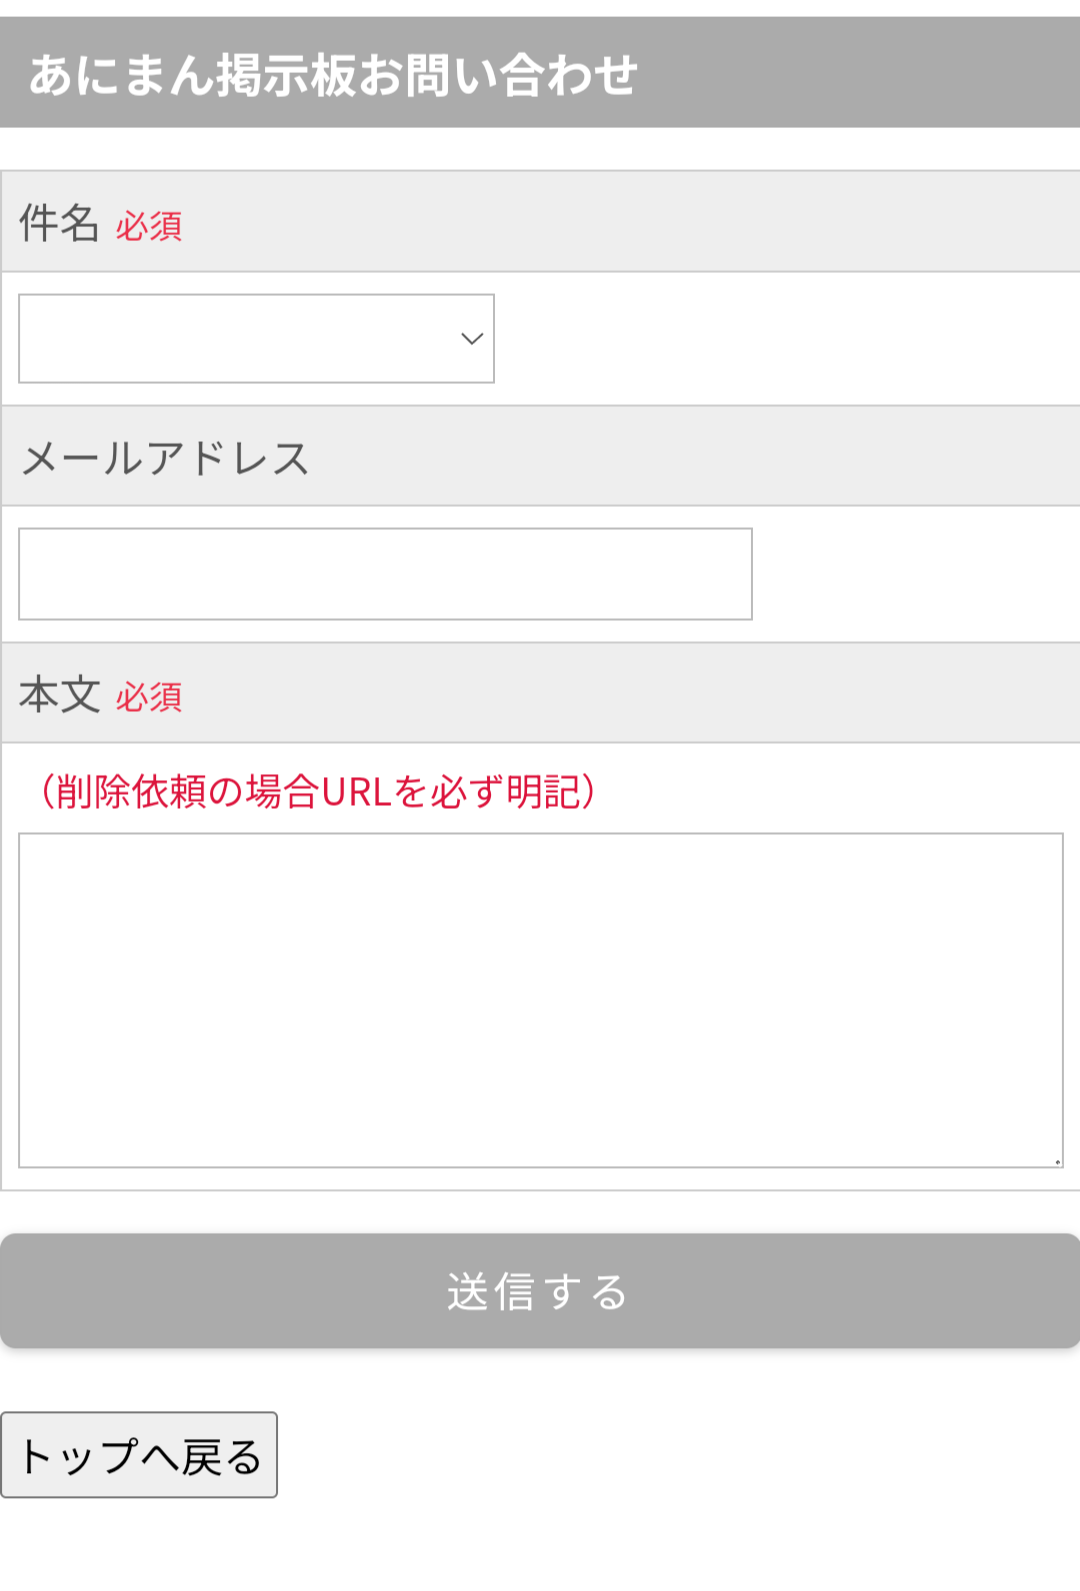Click the トップへ戻る button
The image size is (1080, 1591).
(139, 1455)
